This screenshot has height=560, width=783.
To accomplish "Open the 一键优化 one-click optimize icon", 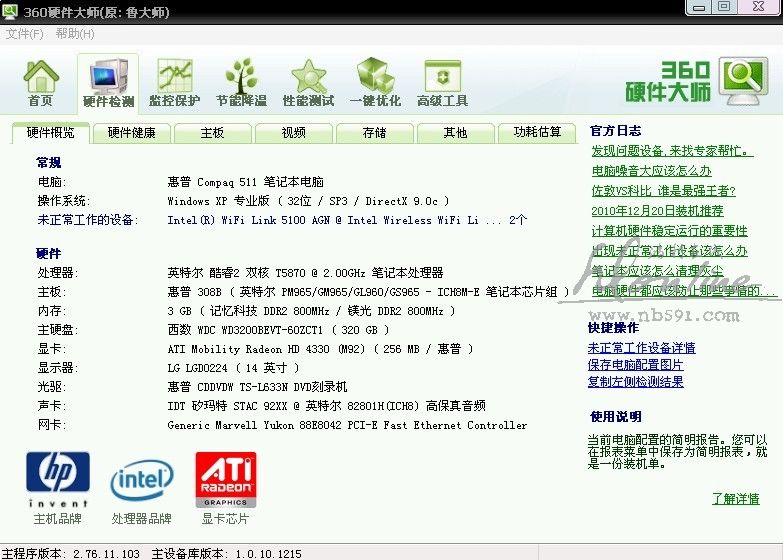I will pyautogui.click(x=375, y=83).
